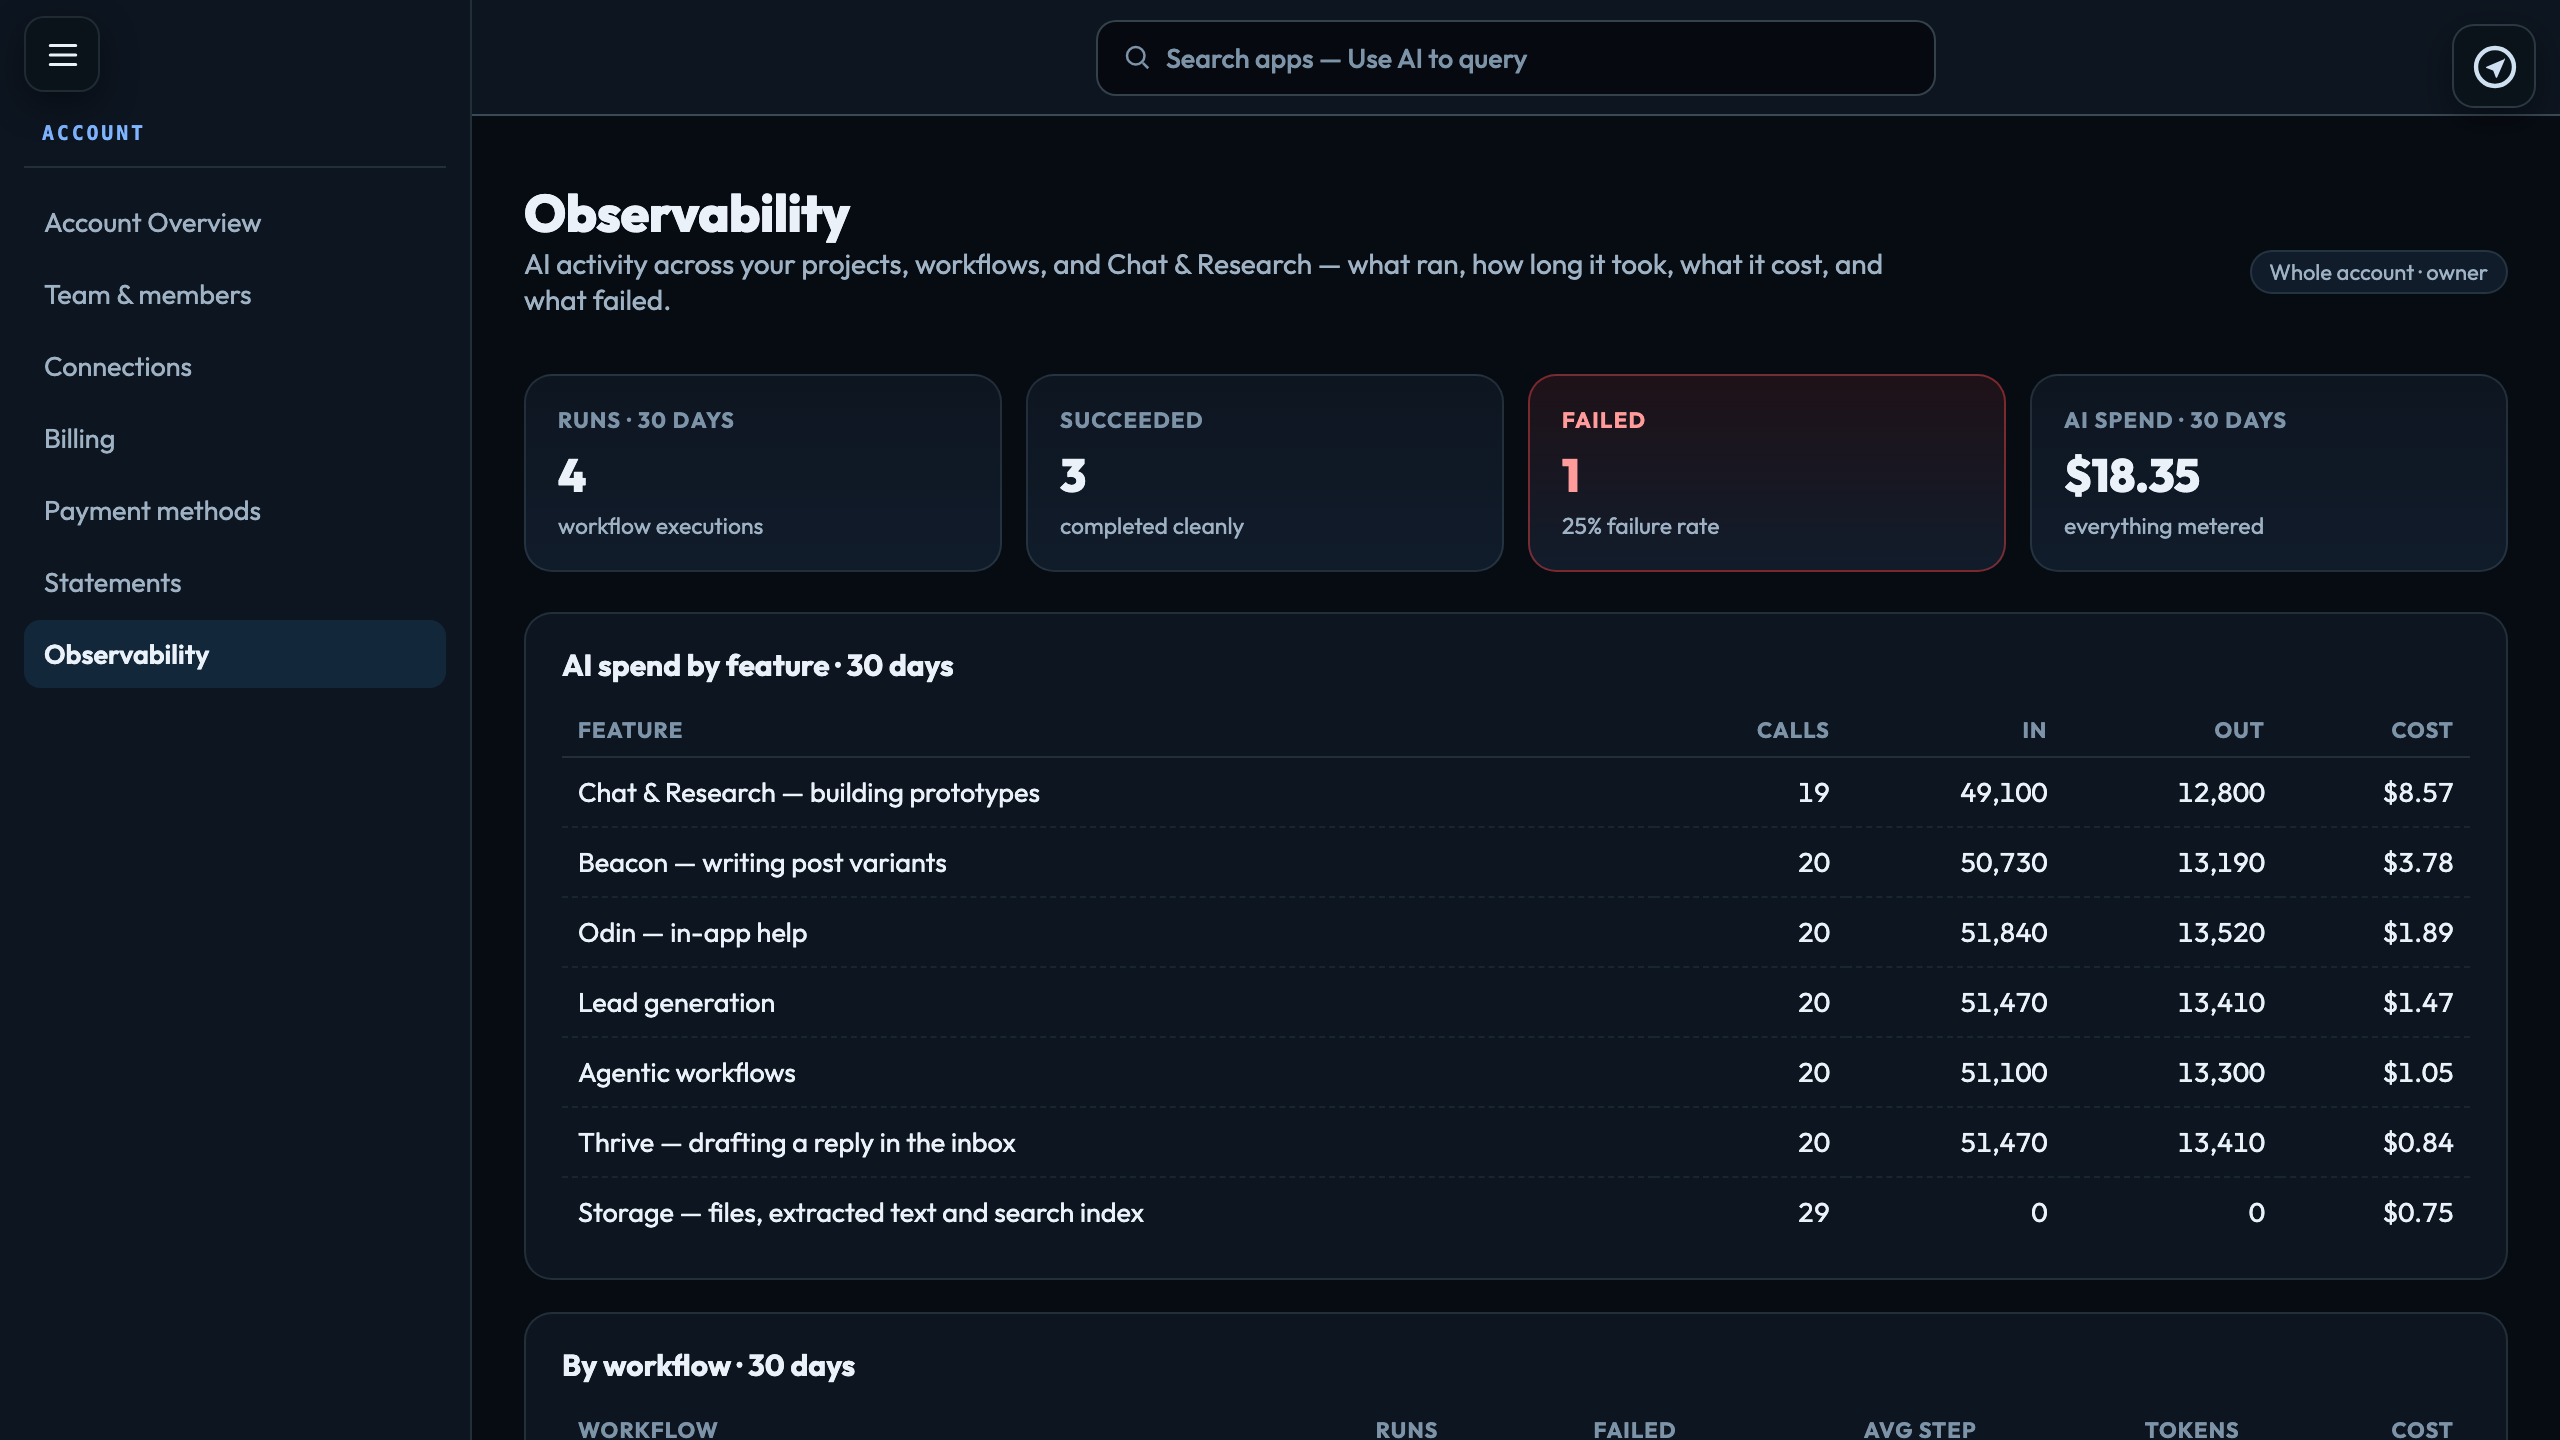Screen dimensions: 2560x1440
Task: Open the AI Spend · 30 days card
Action: tap(2269, 473)
